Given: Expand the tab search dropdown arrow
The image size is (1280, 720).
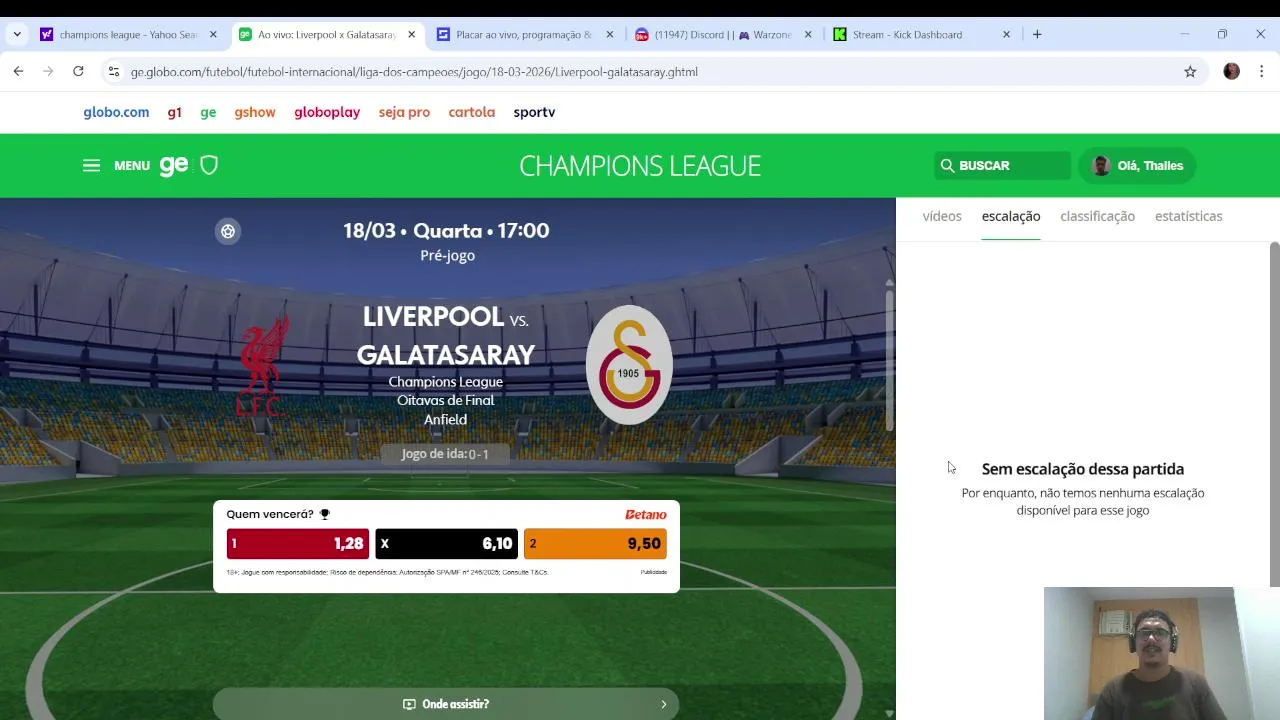Looking at the screenshot, I should pyautogui.click(x=17, y=34).
